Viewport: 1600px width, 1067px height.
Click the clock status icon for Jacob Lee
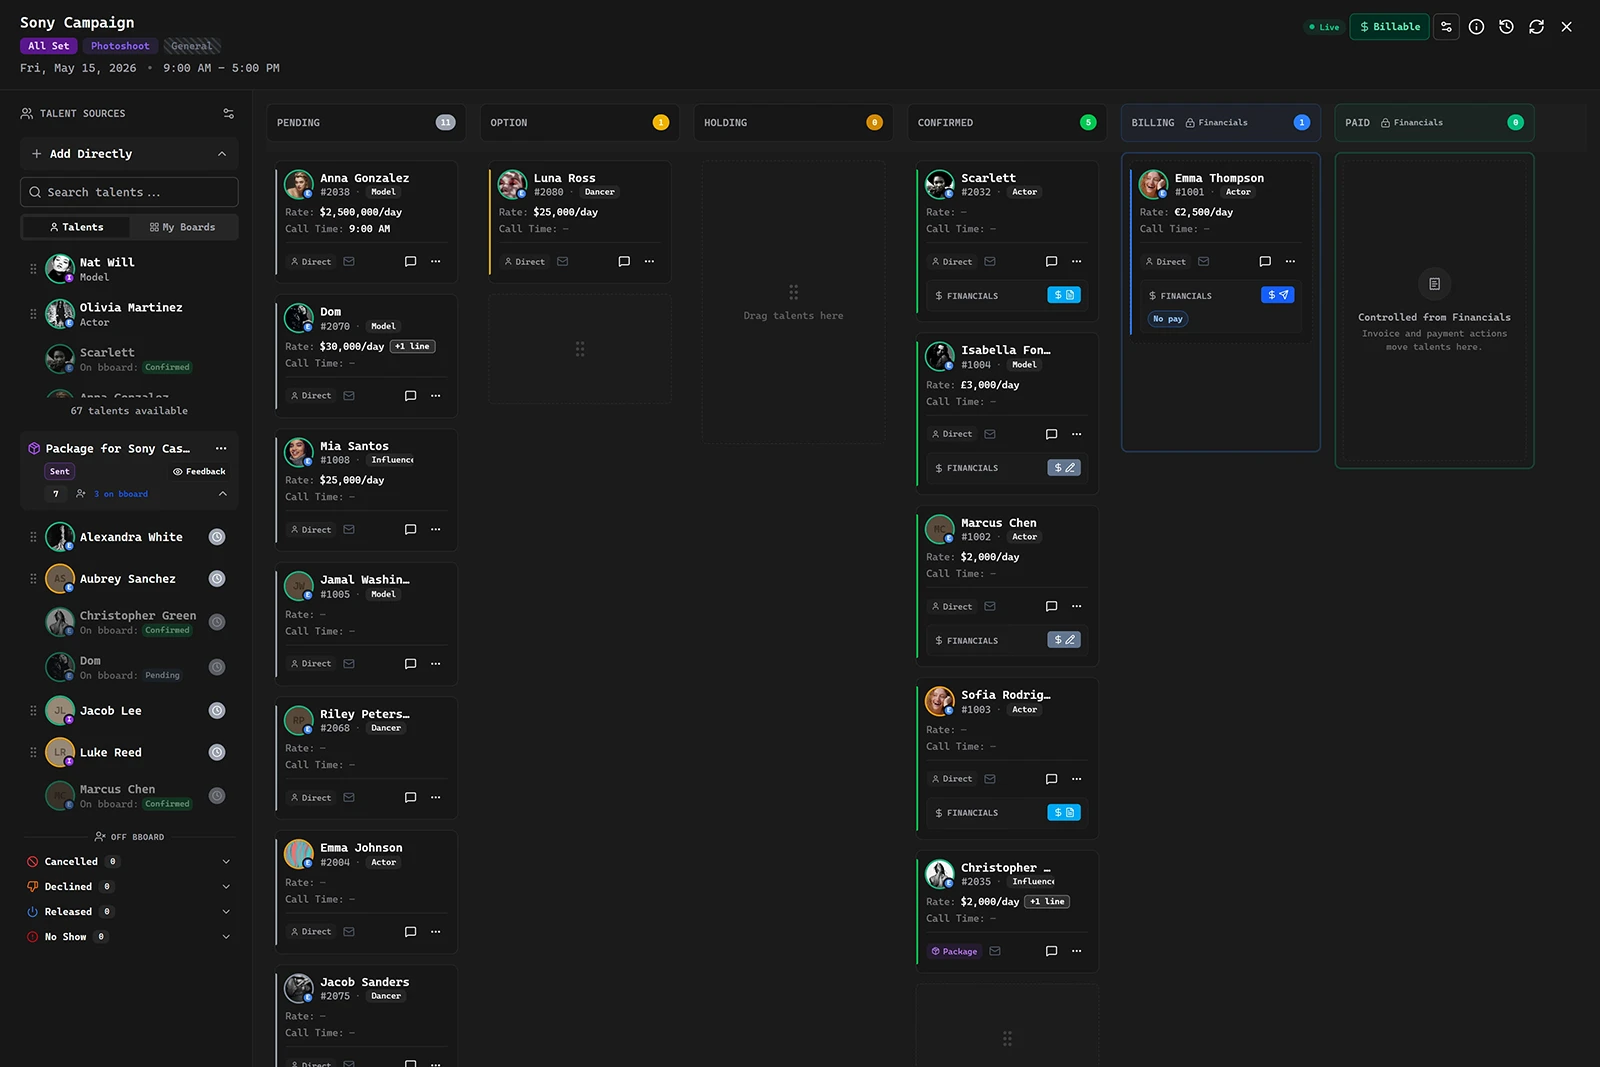pos(217,711)
